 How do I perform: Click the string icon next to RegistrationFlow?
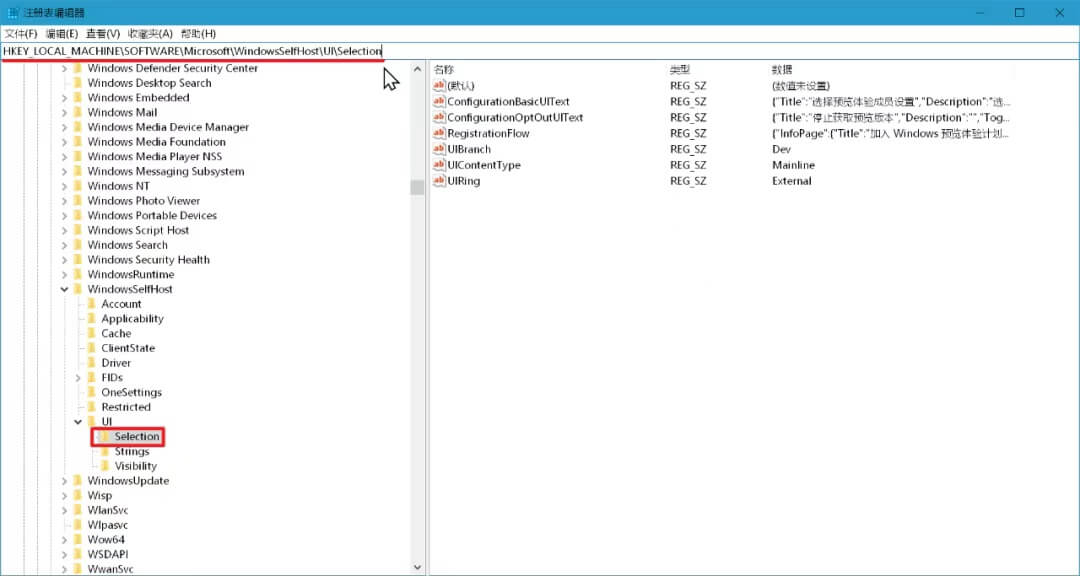pos(440,133)
